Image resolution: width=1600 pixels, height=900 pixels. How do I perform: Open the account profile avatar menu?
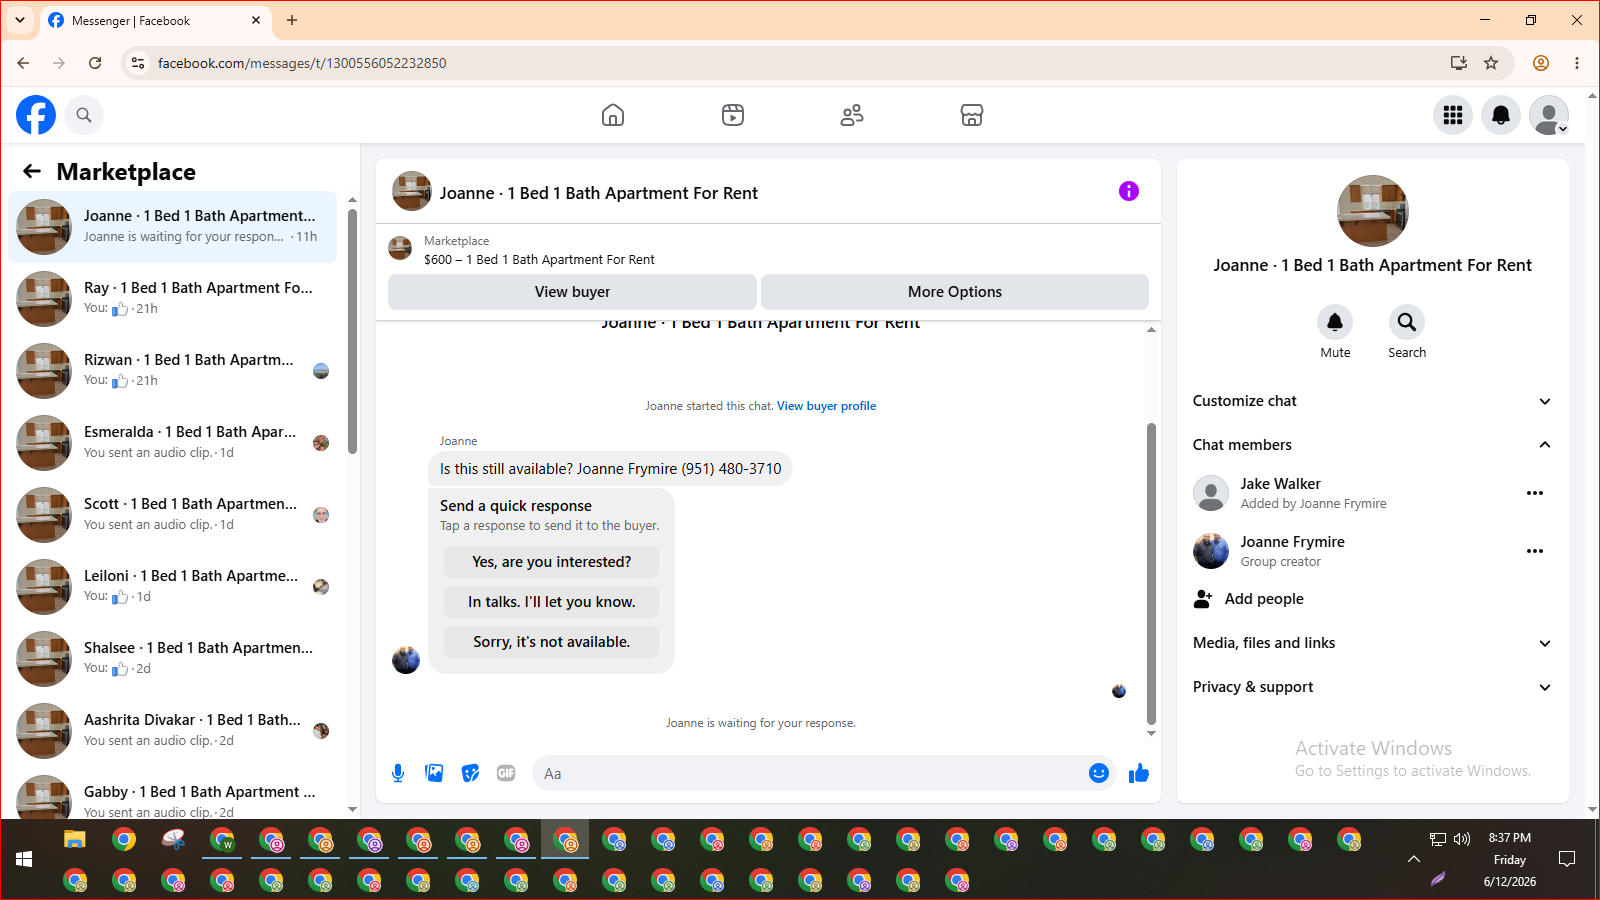coord(1549,115)
